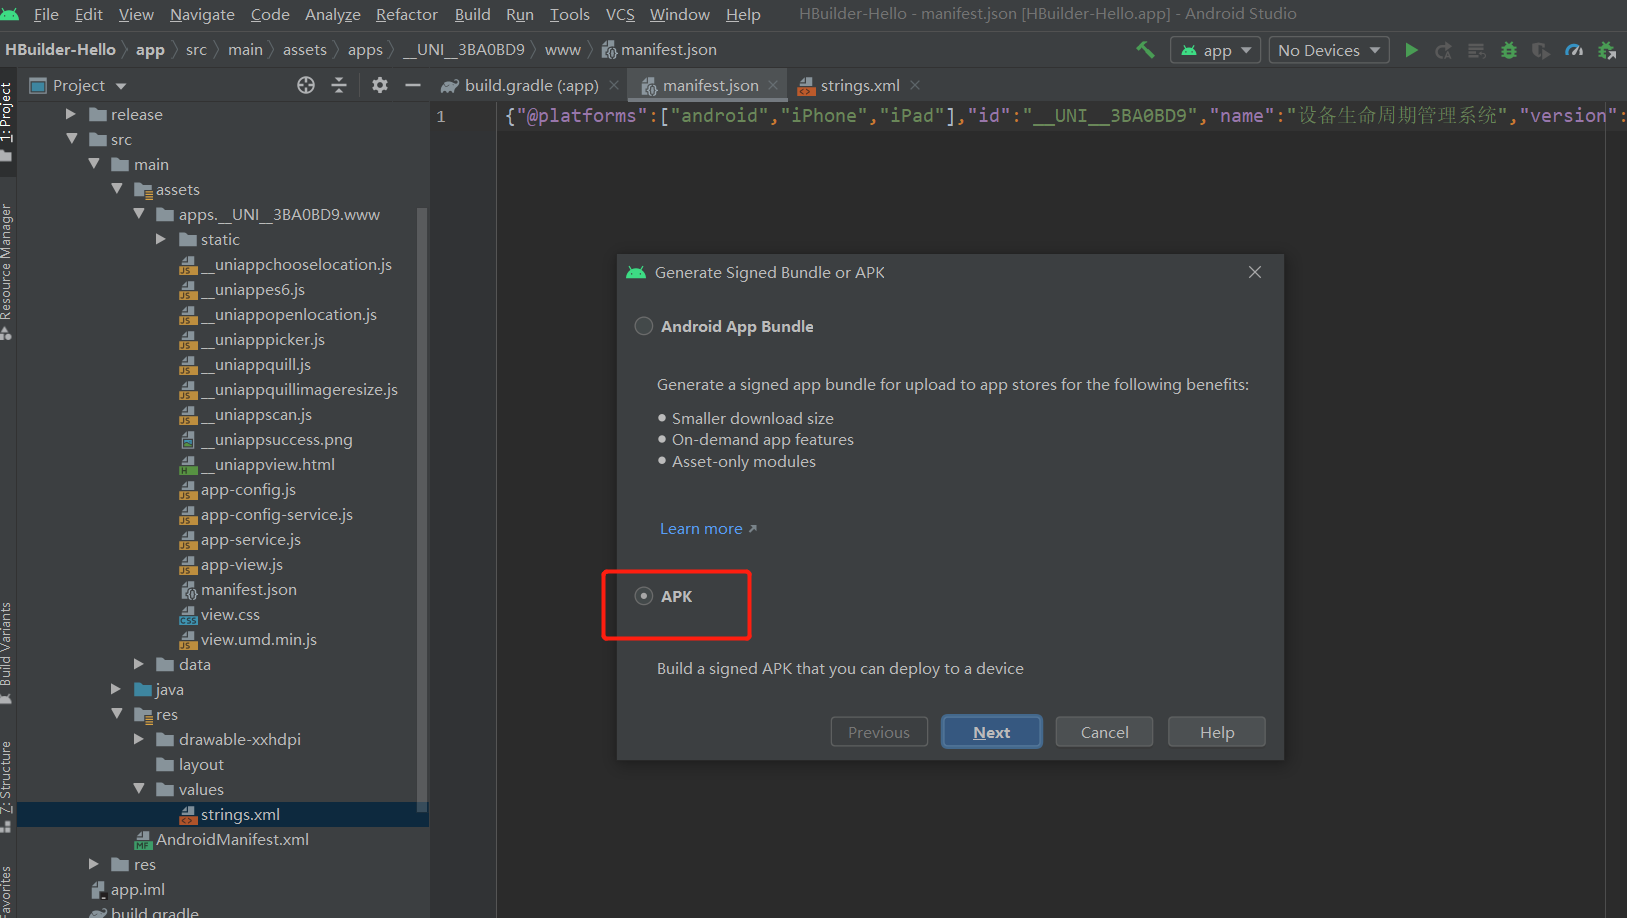The height and width of the screenshot is (918, 1627).
Task: Click the Previous button
Action: pos(879,732)
